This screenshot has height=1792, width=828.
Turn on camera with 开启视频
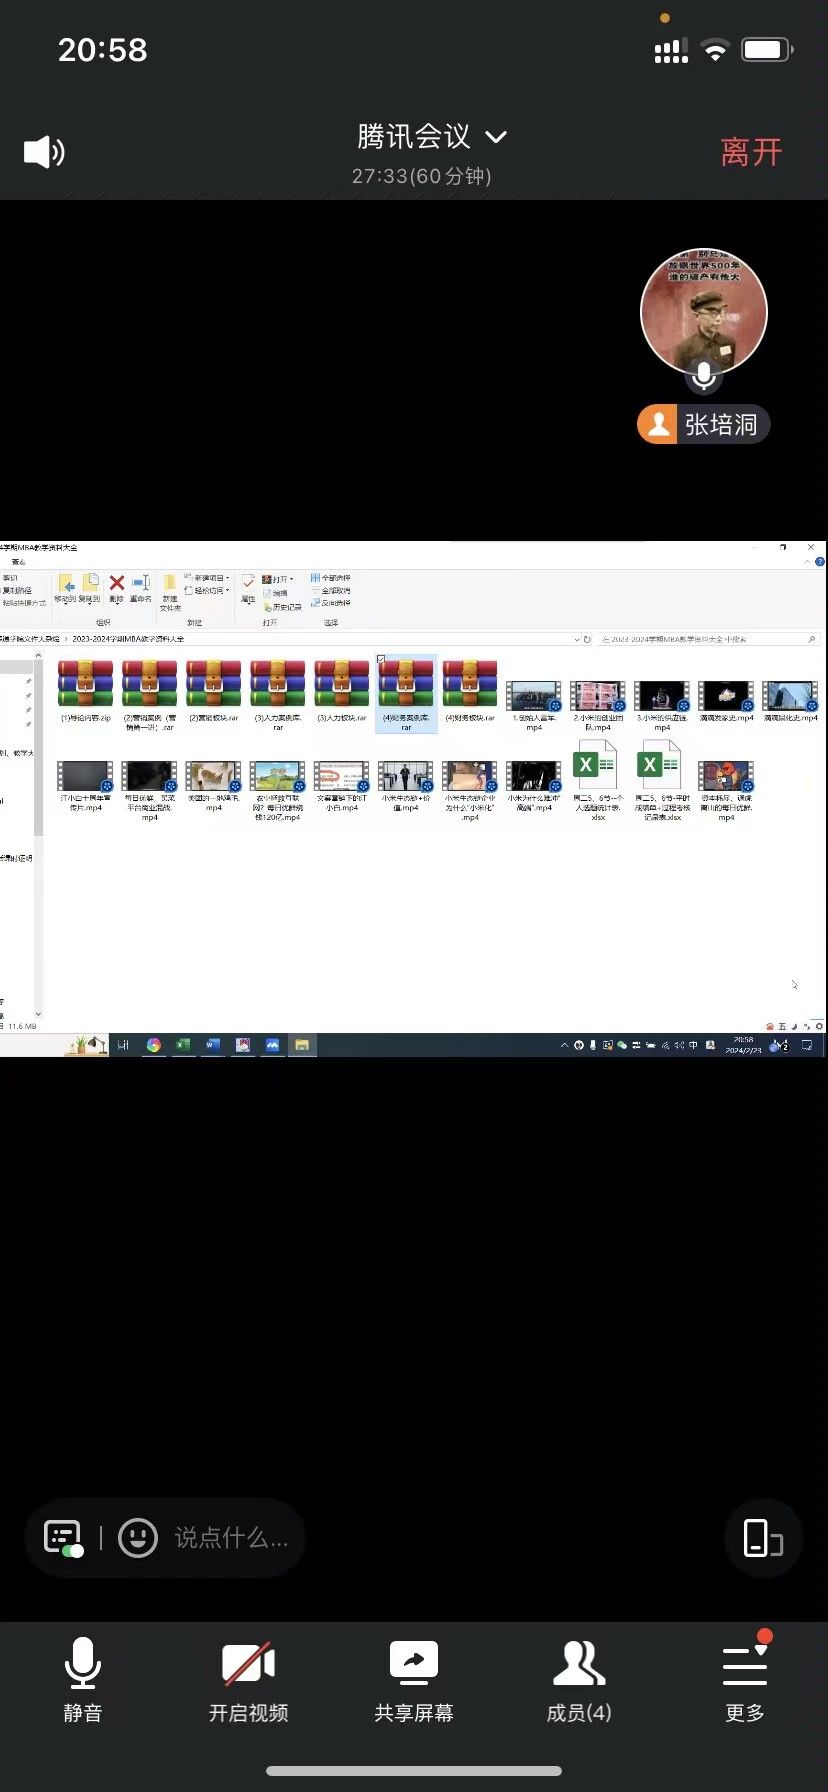[248, 1680]
